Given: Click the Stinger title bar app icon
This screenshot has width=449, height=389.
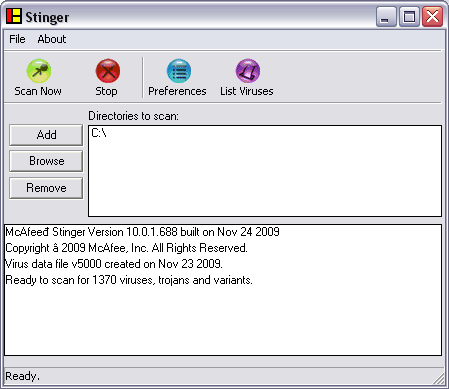Looking at the screenshot, I should pos(14,16).
